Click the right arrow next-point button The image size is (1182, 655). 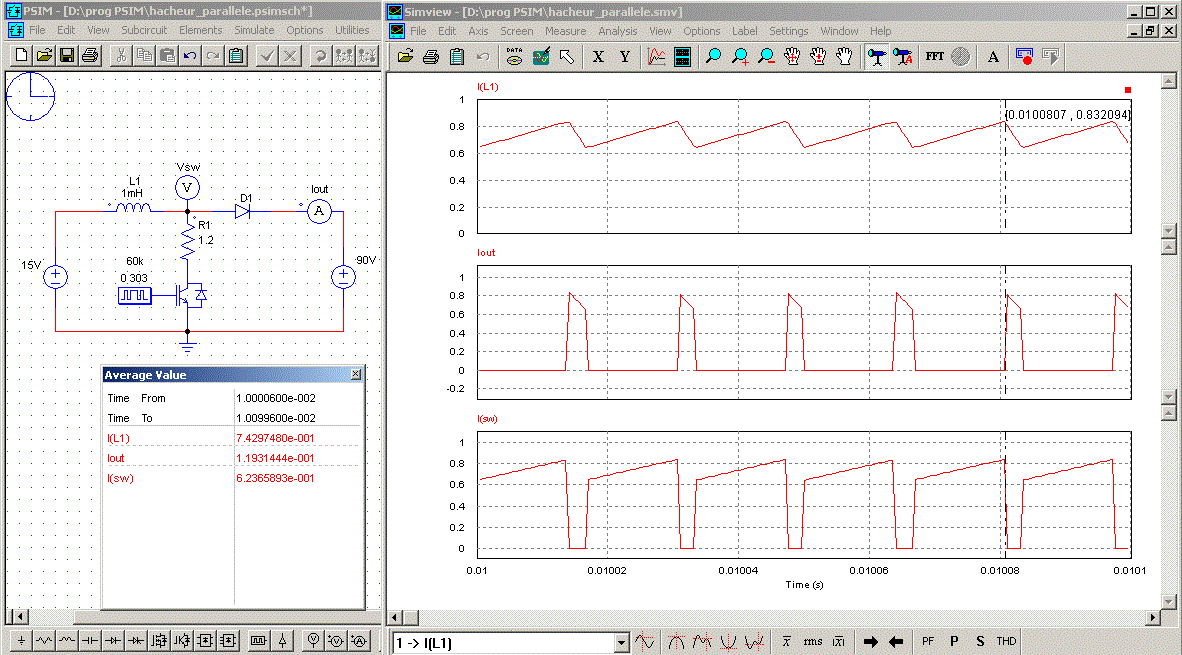870,642
